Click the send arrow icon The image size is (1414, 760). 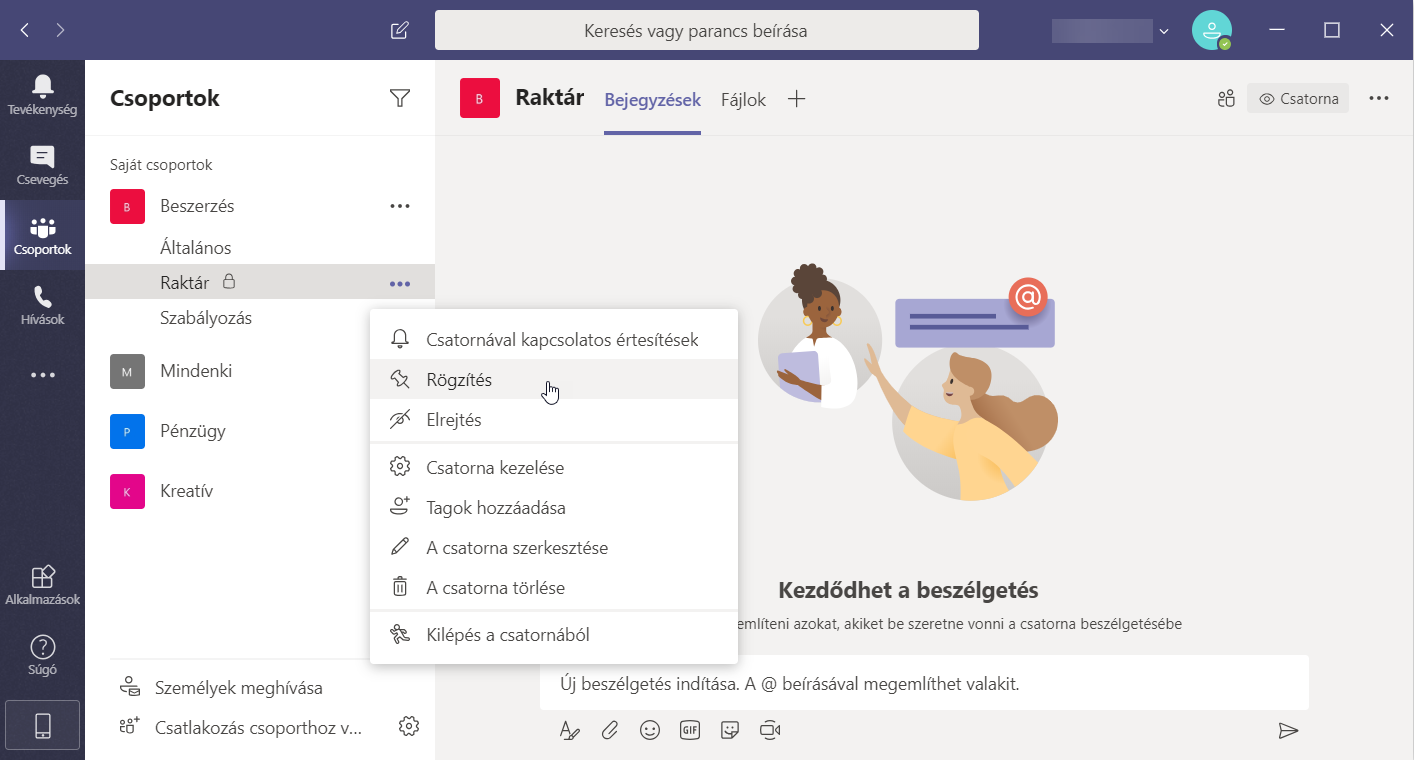[1288, 731]
